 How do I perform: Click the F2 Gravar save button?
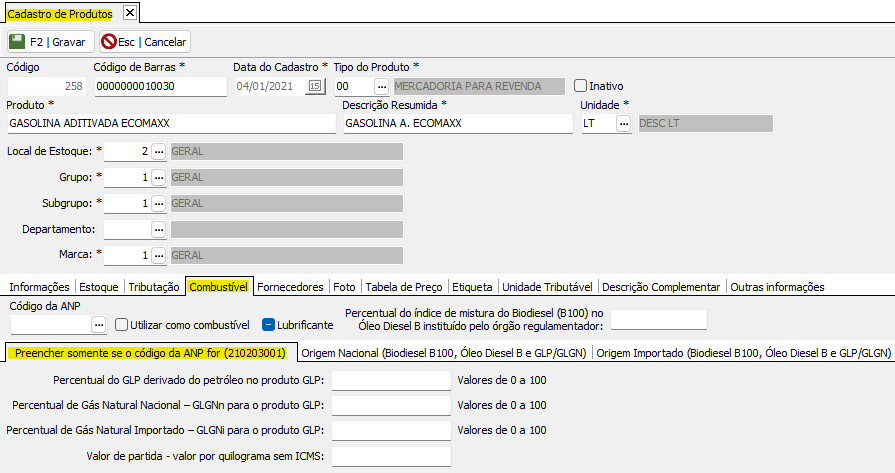point(50,42)
